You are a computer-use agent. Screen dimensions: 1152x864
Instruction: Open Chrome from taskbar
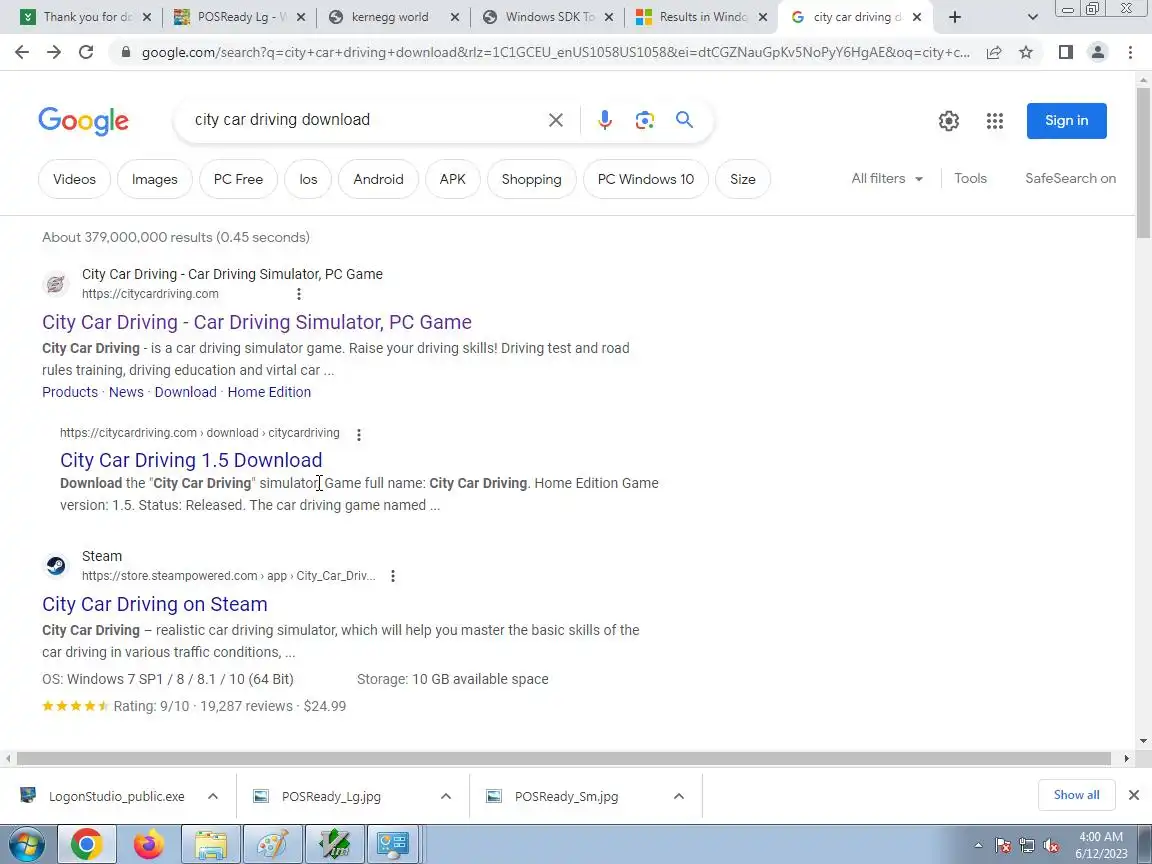point(87,844)
